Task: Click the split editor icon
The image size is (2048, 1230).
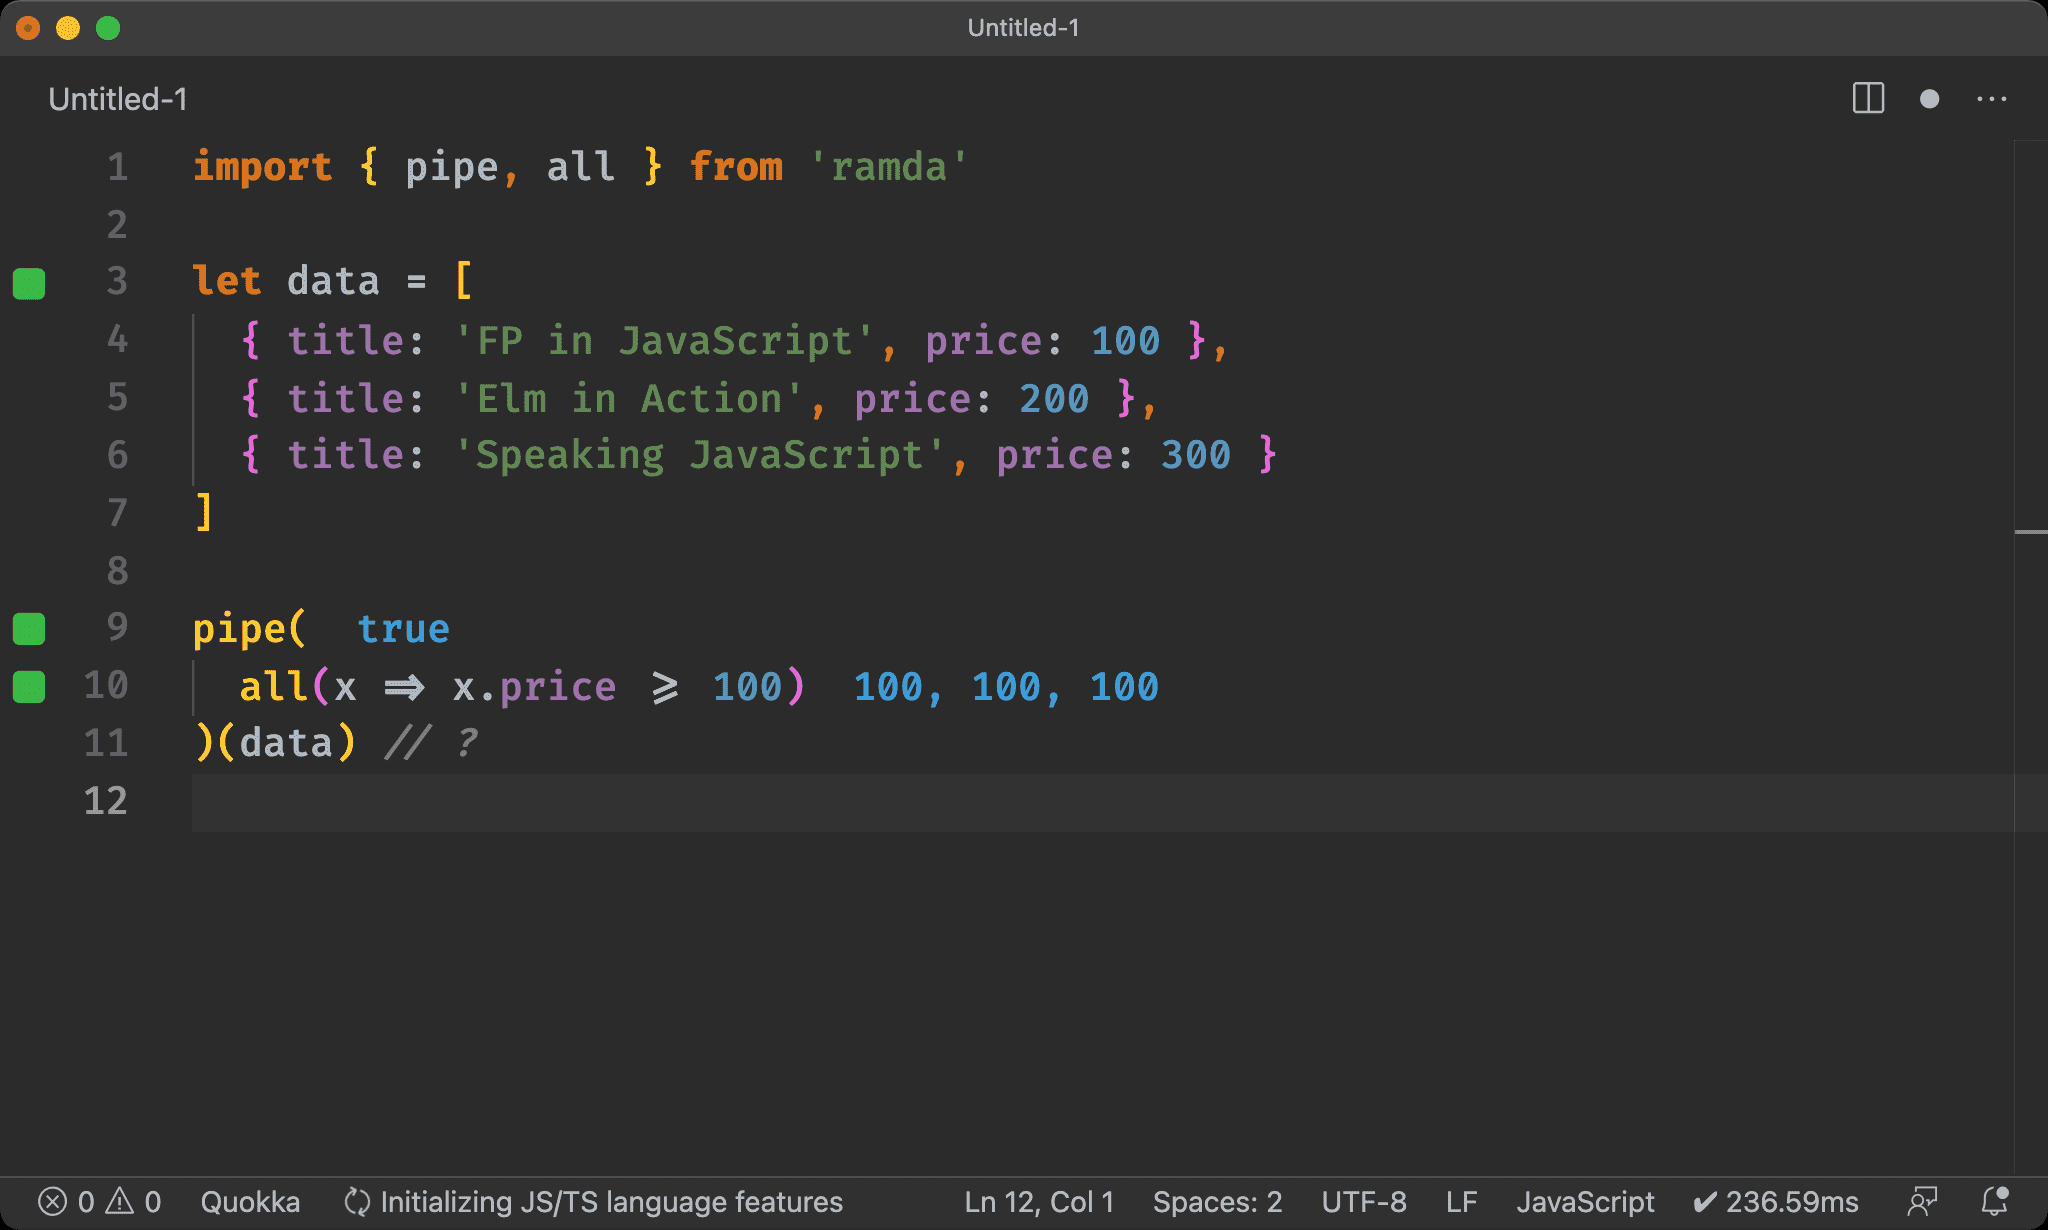Action: (x=1868, y=99)
